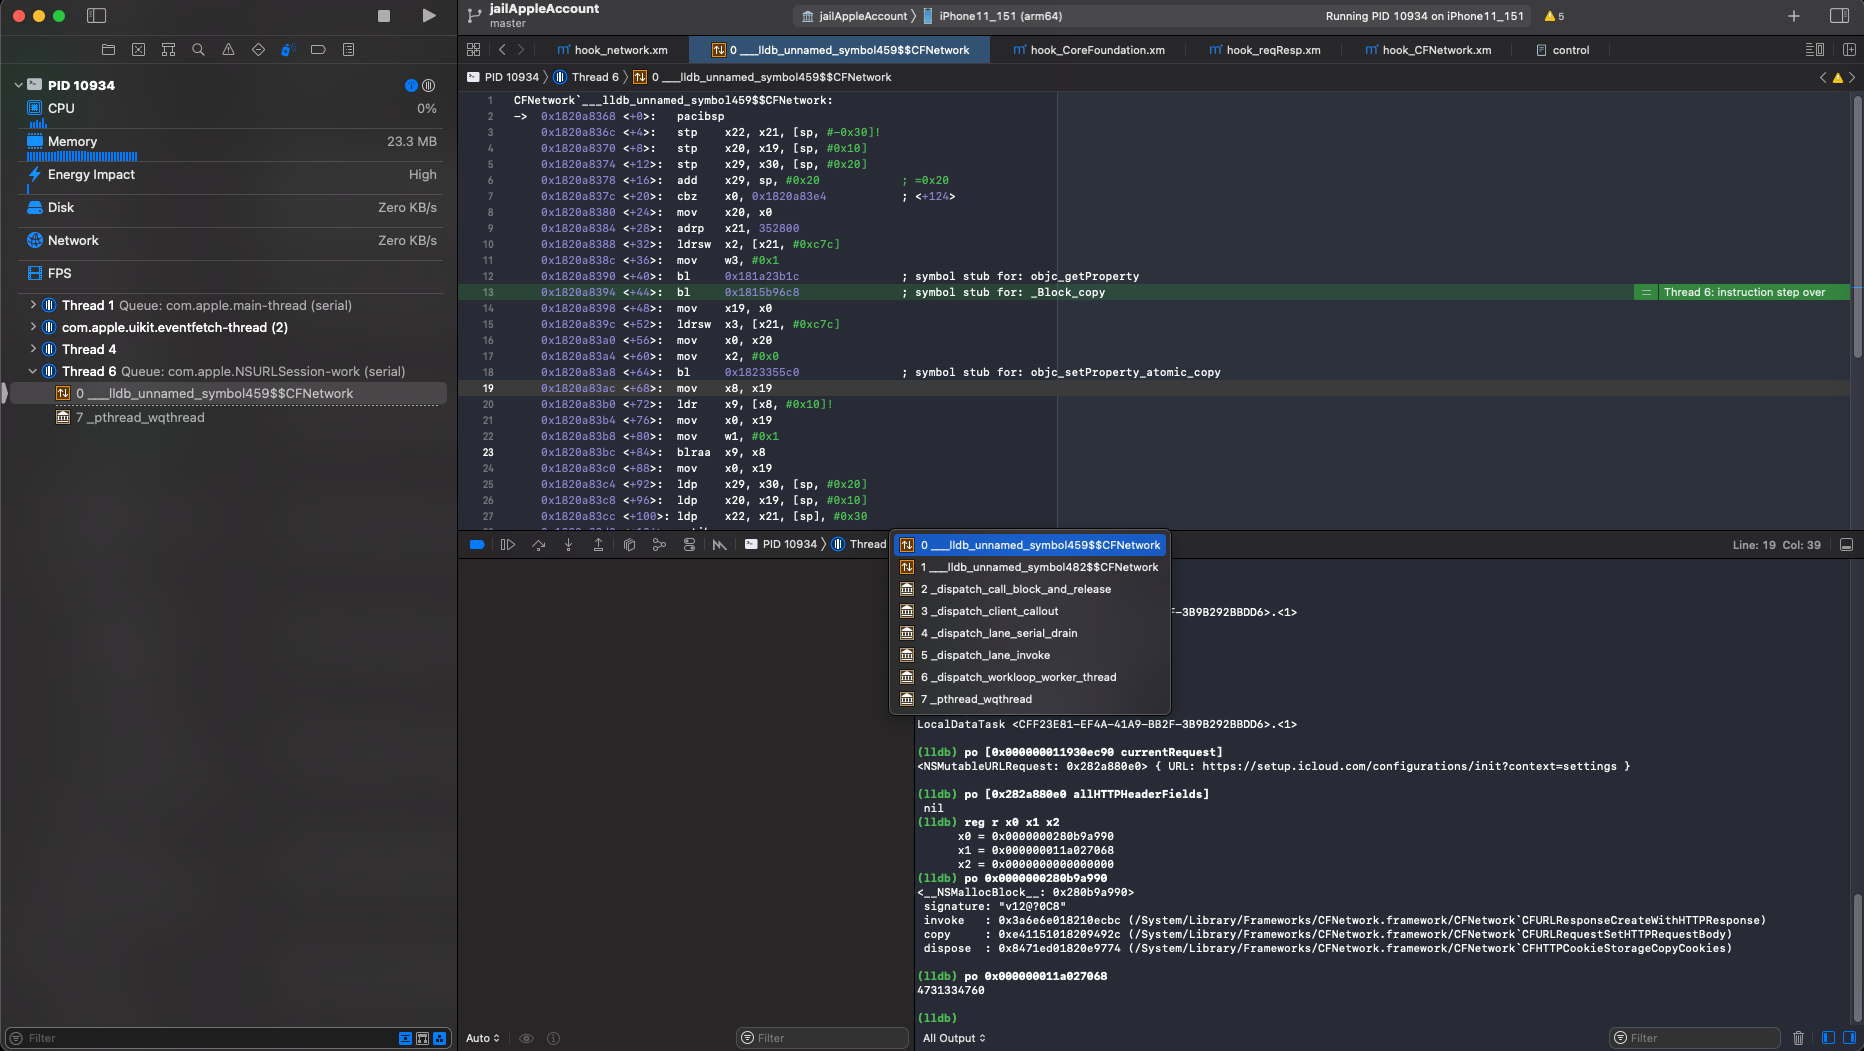Stop the running debug session
The image size is (1864, 1051).
pyautogui.click(x=384, y=16)
